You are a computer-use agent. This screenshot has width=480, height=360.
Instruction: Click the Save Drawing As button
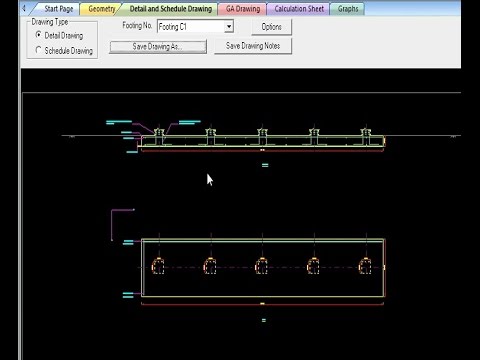158,46
